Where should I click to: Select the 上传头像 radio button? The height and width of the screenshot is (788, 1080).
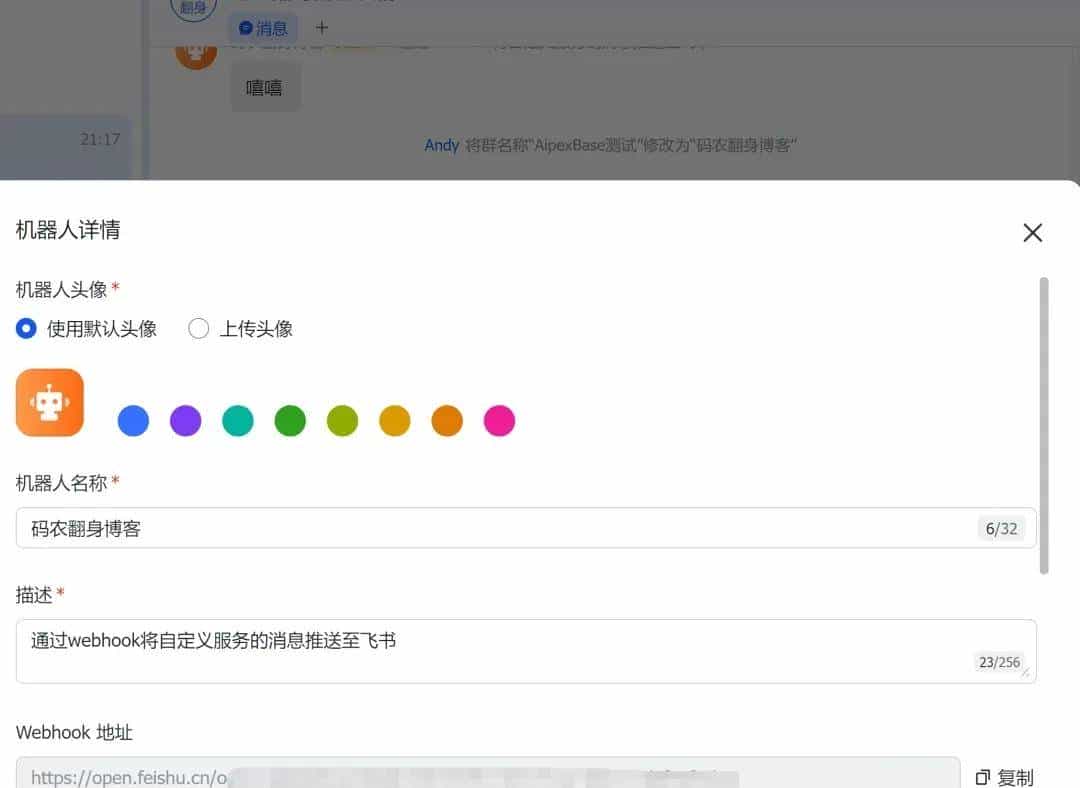pos(198,328)
